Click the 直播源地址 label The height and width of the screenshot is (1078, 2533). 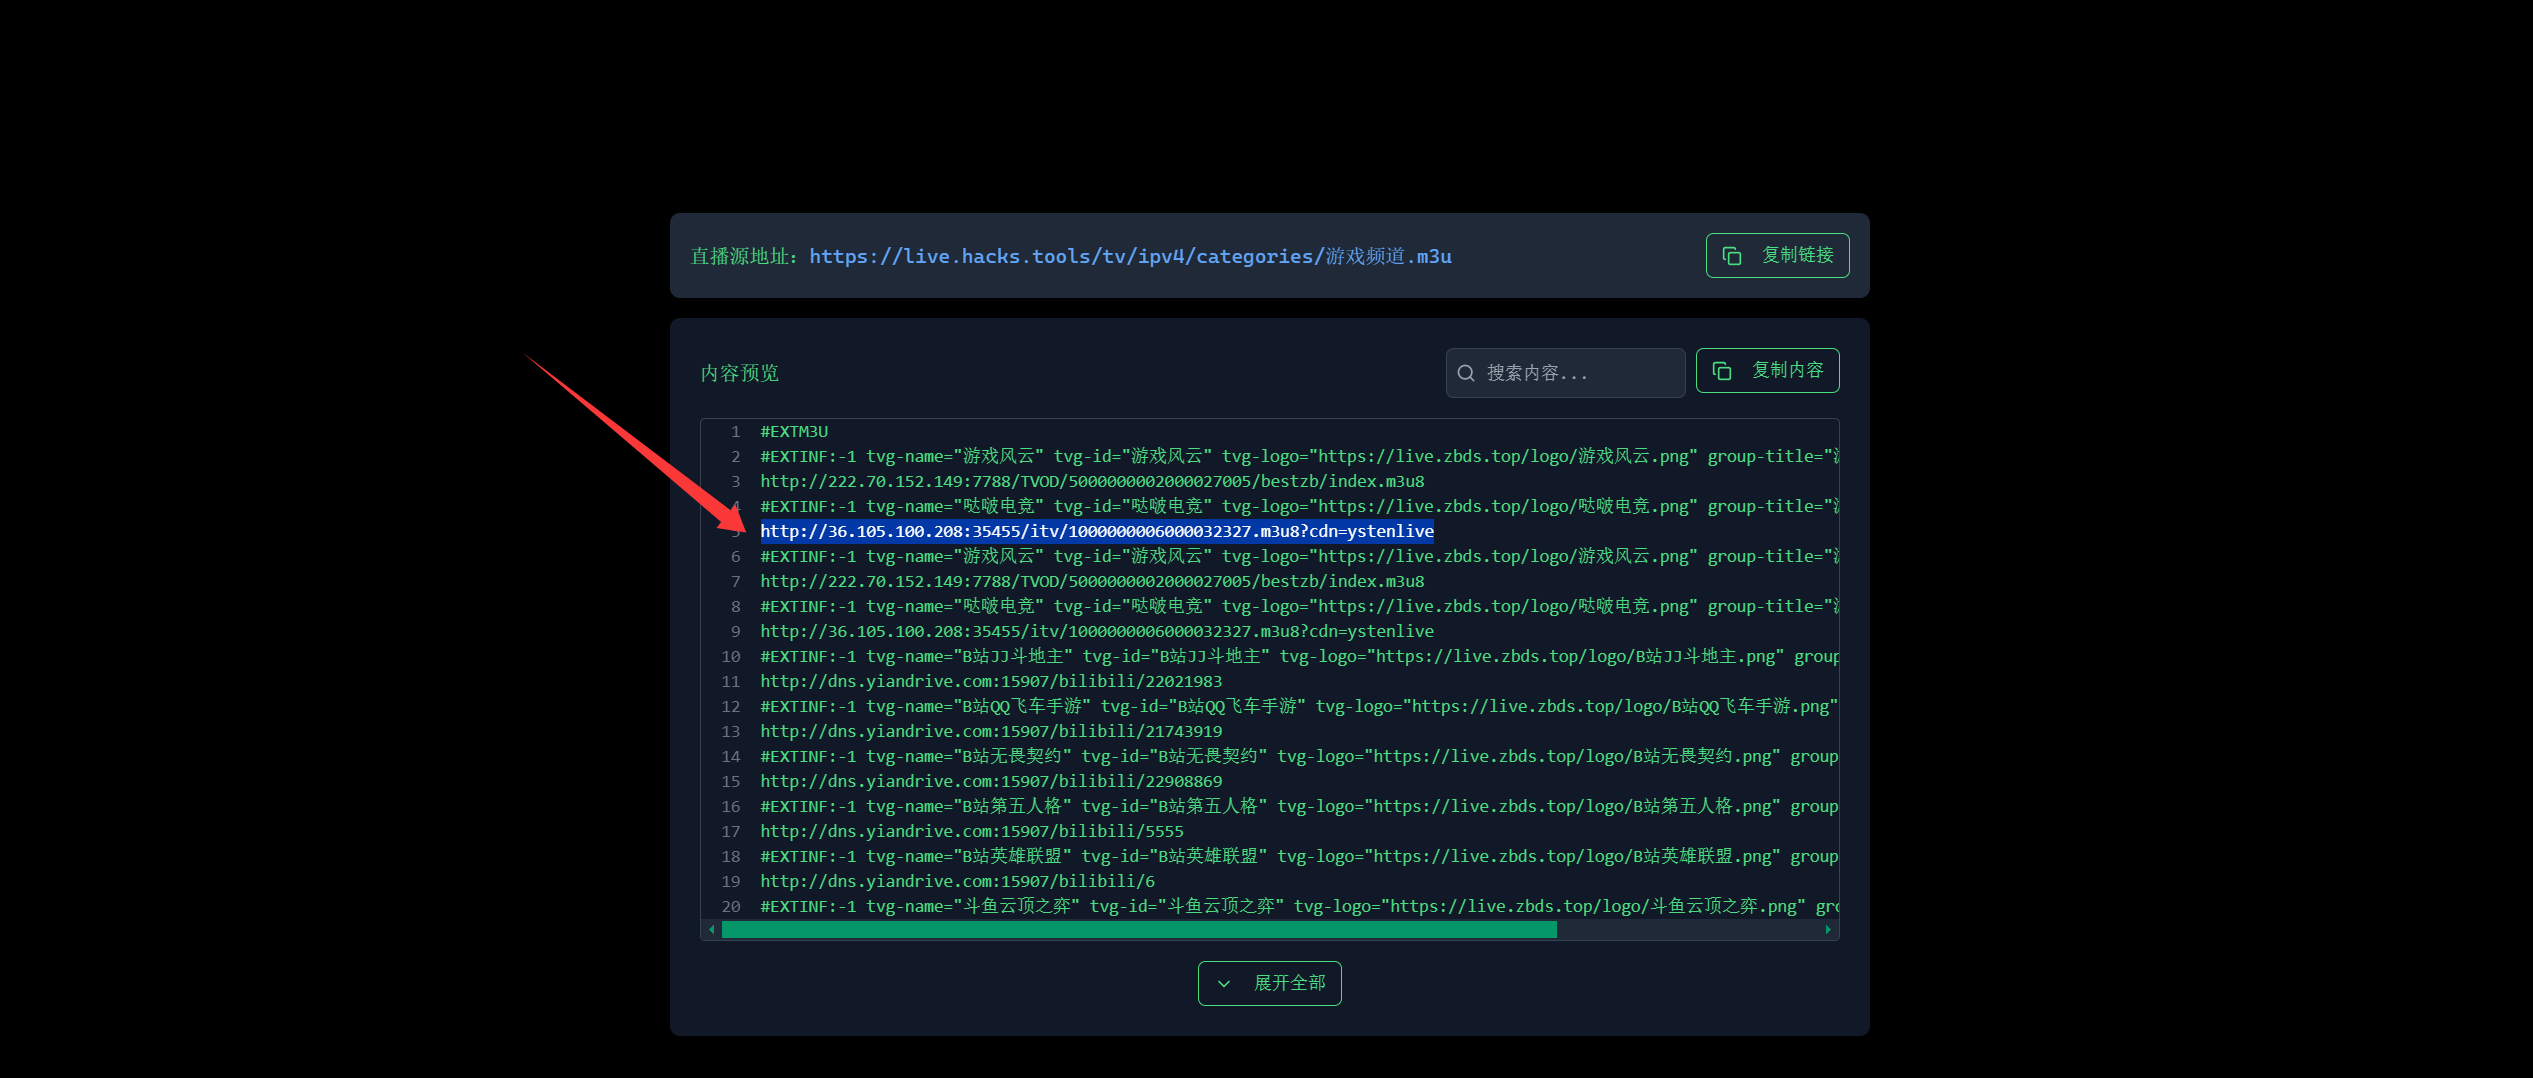[742, 256]
